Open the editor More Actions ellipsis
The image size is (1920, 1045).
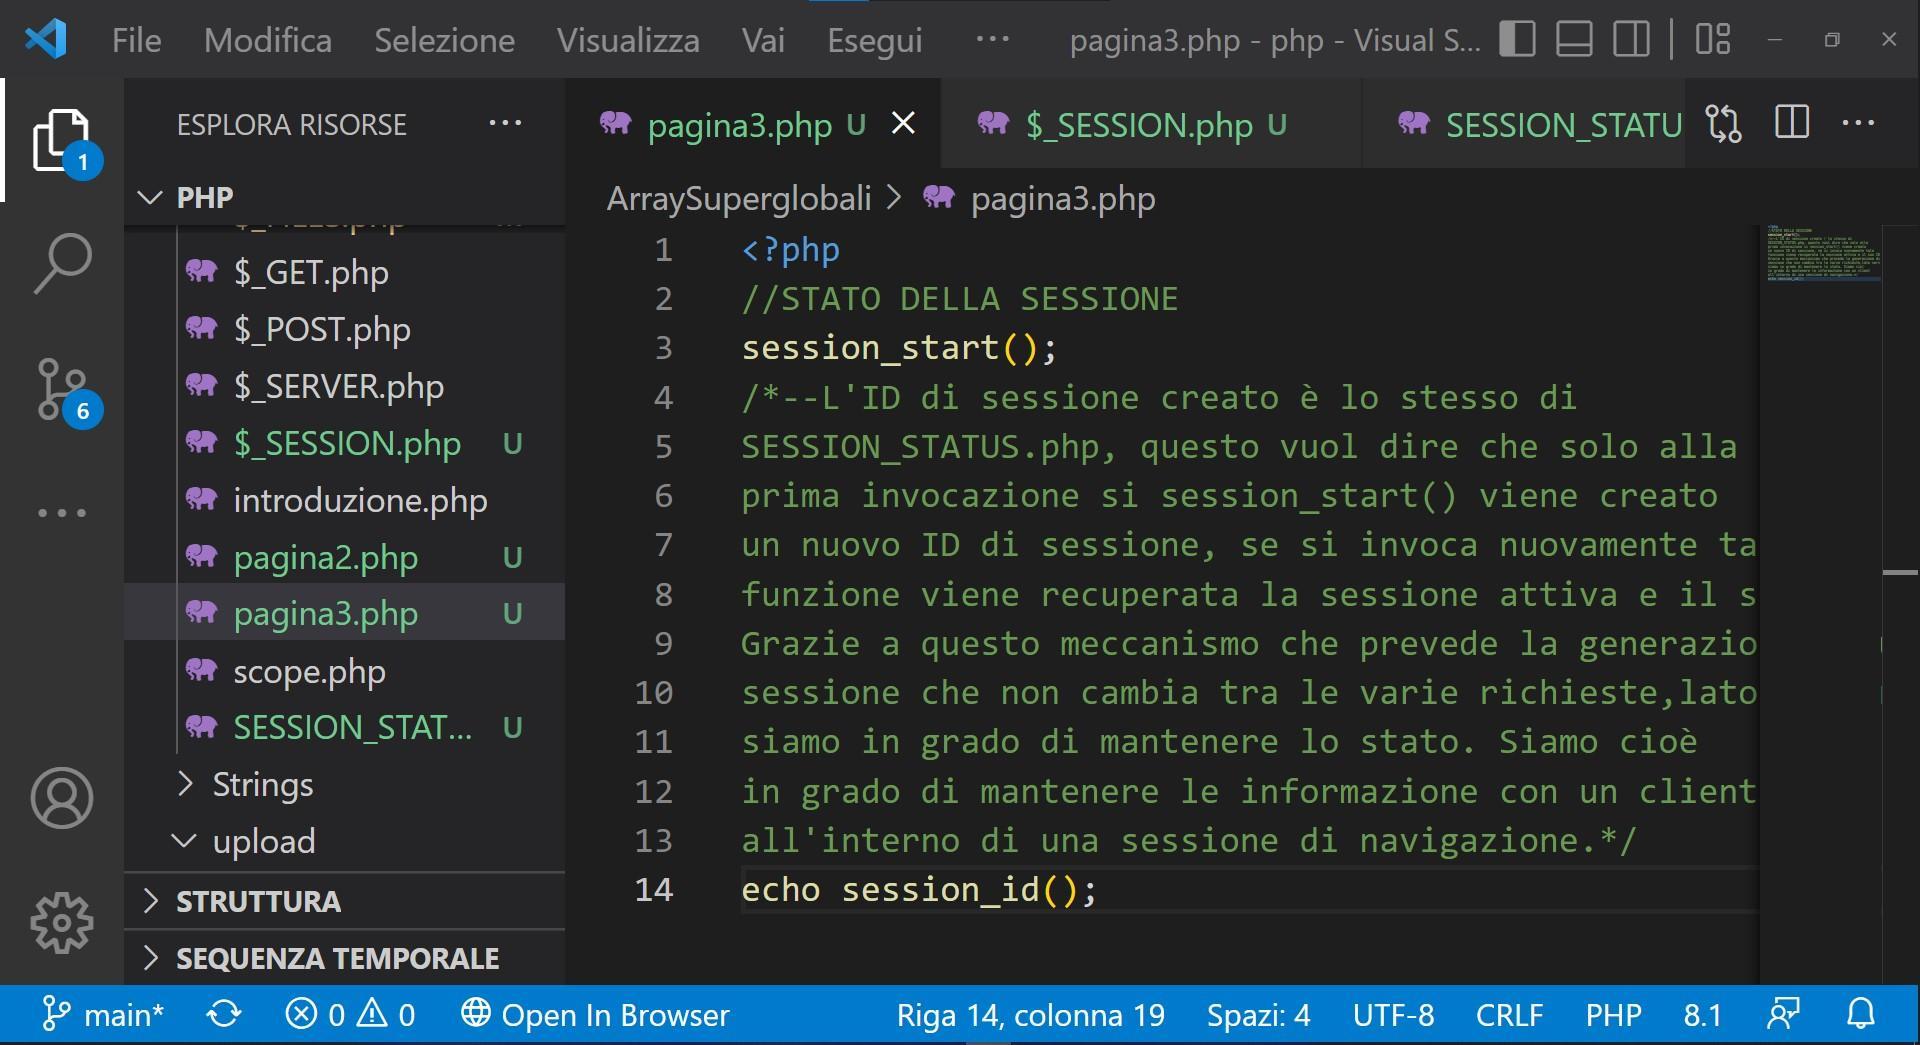pyautogui.click(x=1858, y=123)
